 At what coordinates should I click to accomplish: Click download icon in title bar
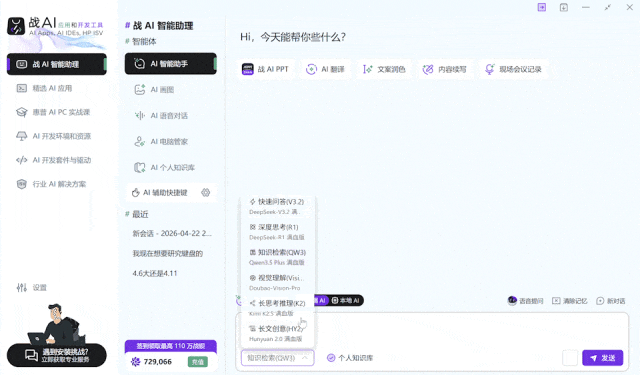click(564, 7)
